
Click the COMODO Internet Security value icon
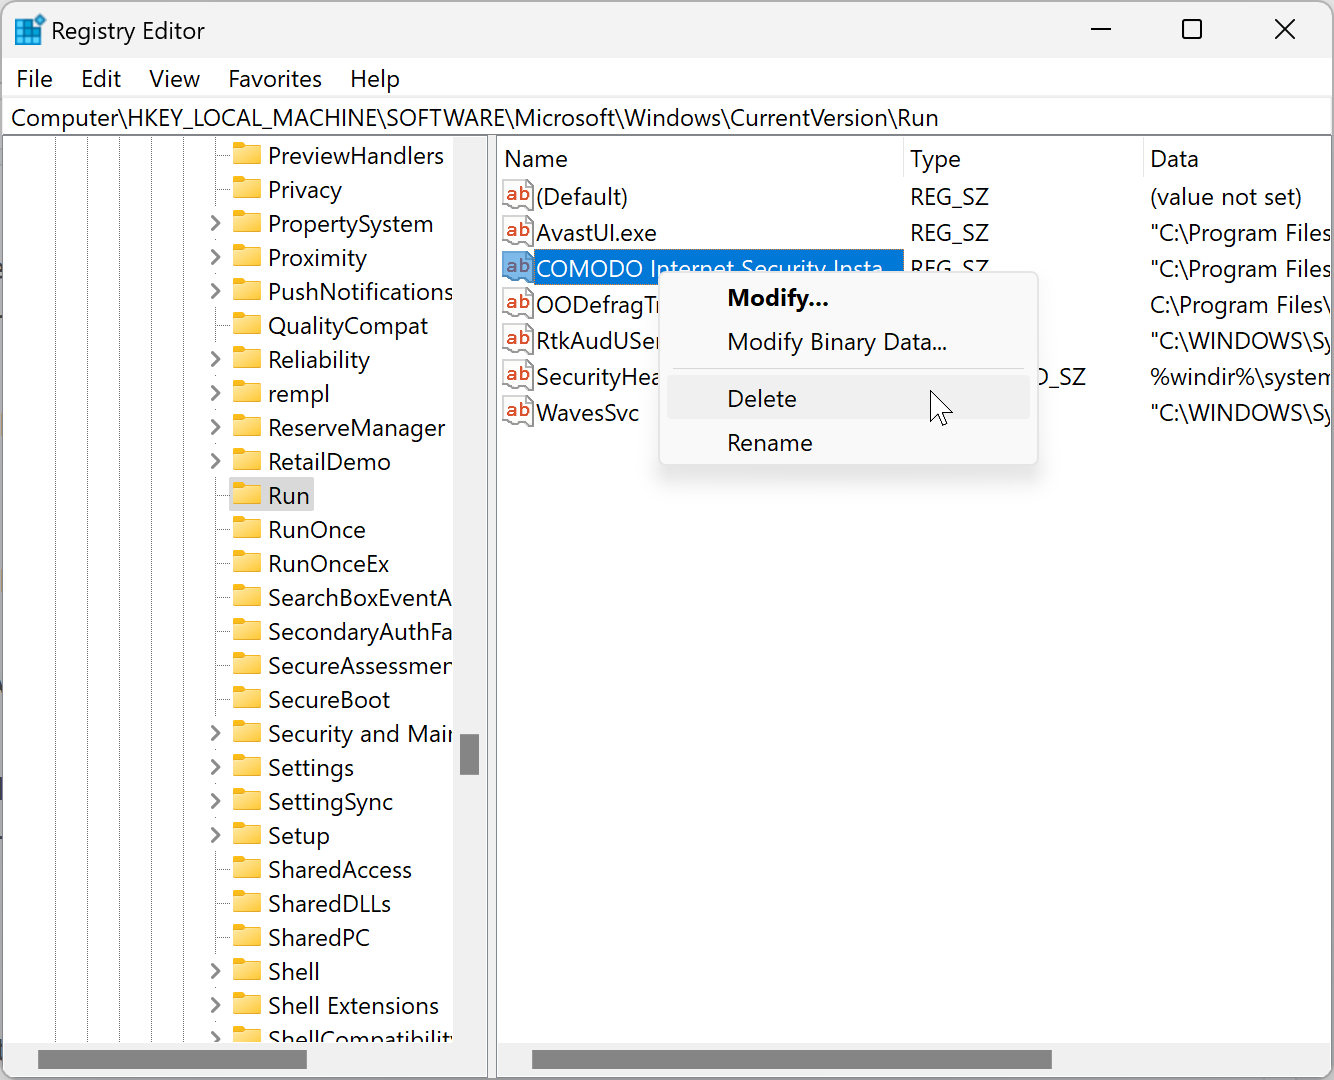(x=518, y=267)
